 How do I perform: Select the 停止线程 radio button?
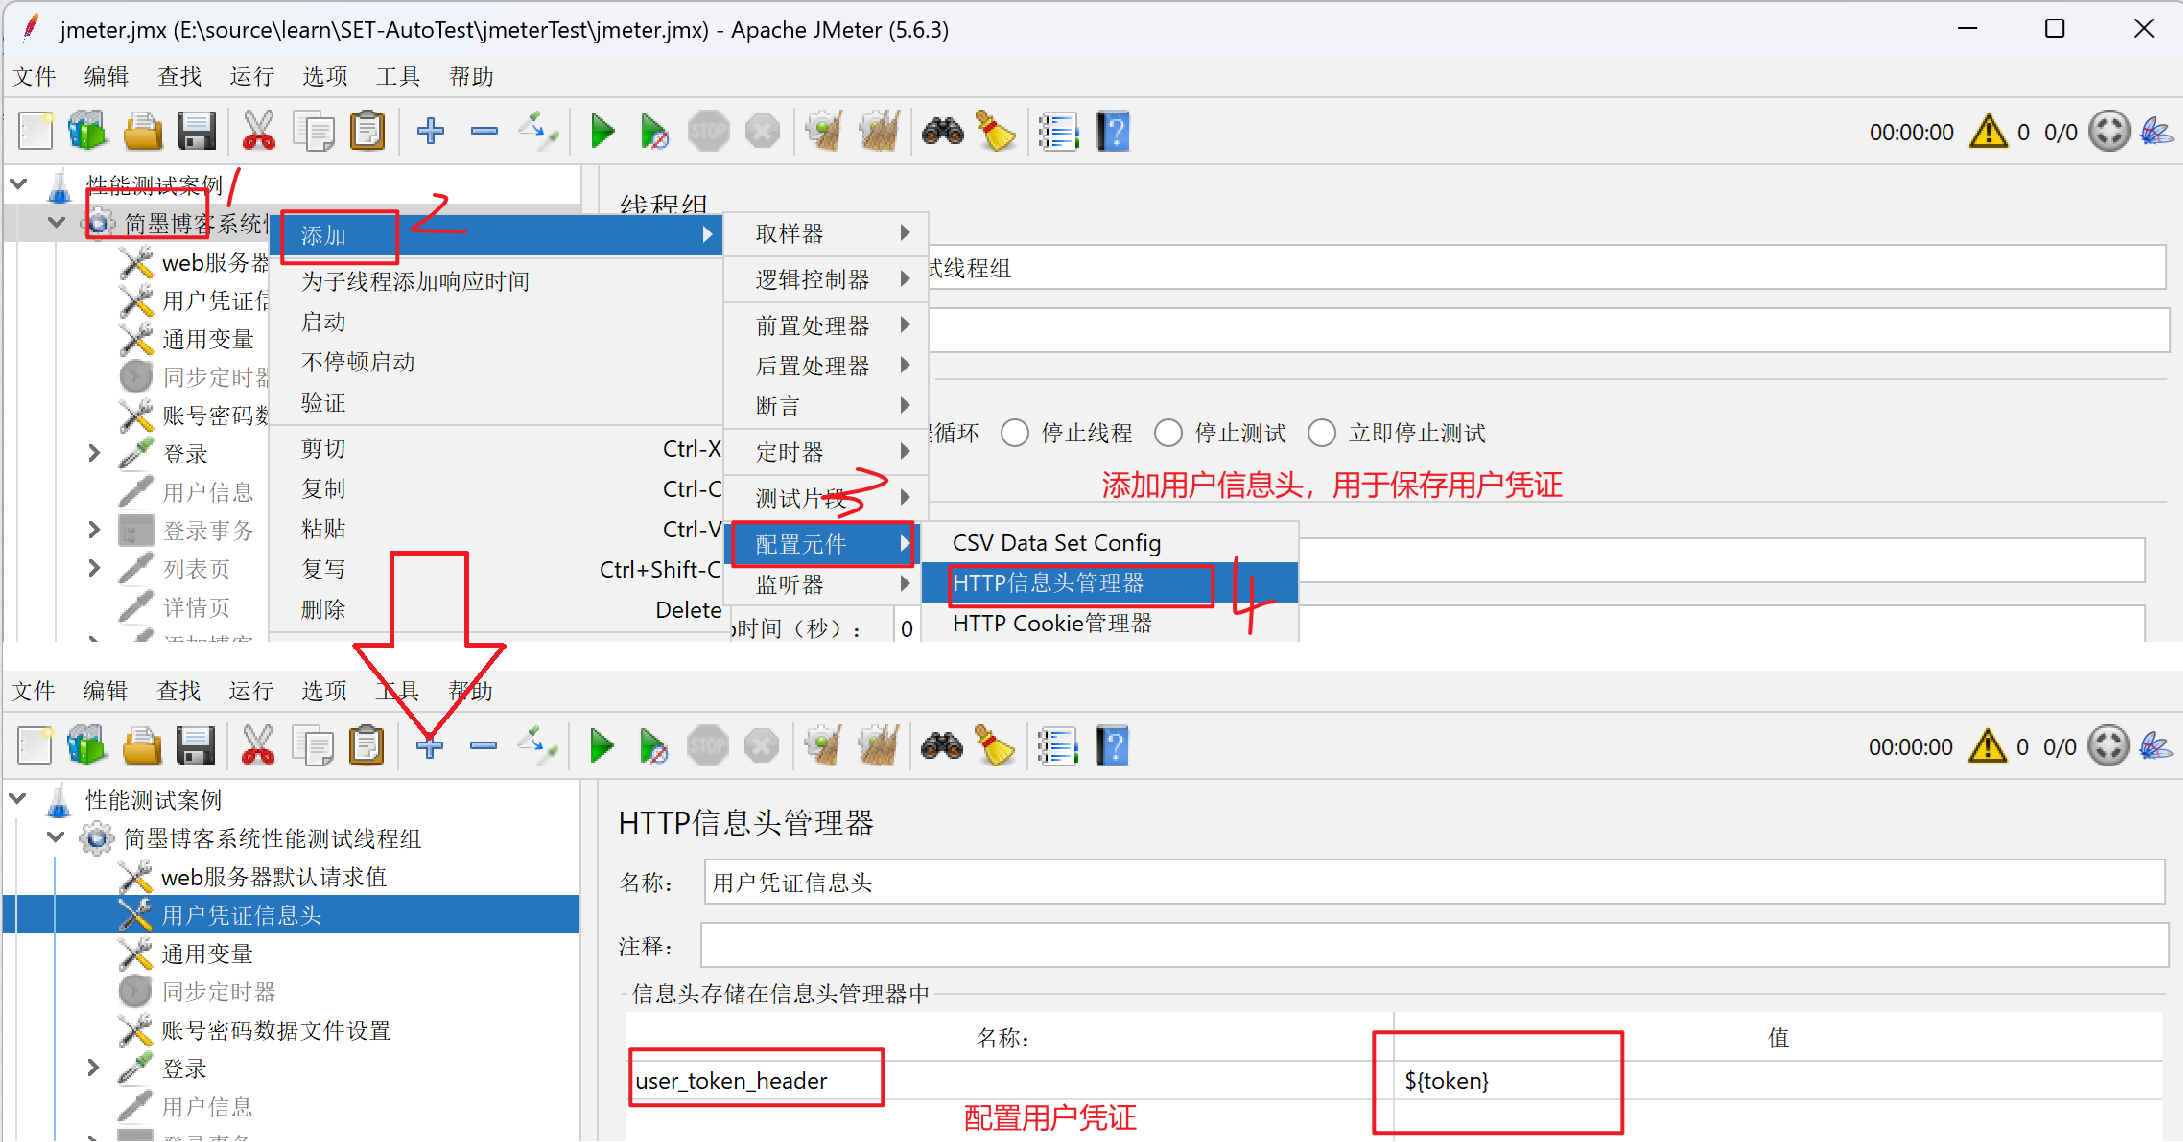(1015, 433)
